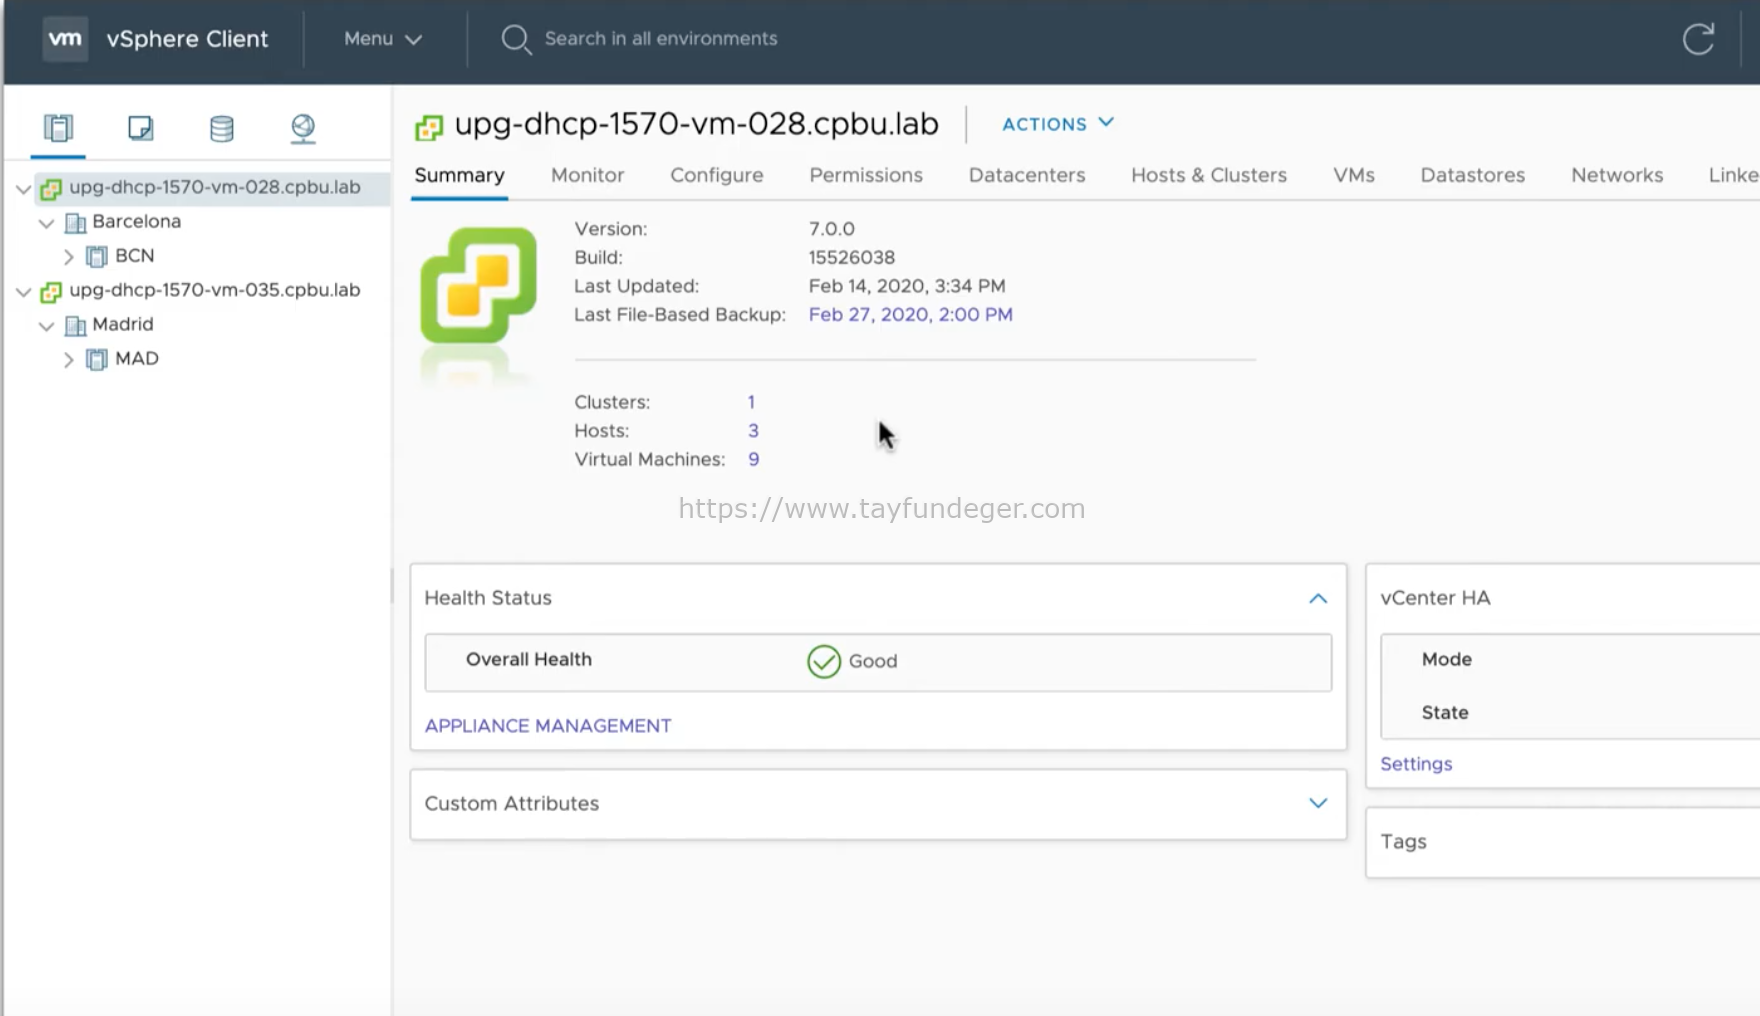Click the Version value 7.0.0
Screen dimensions: 1760x1016
click(831, 229)
